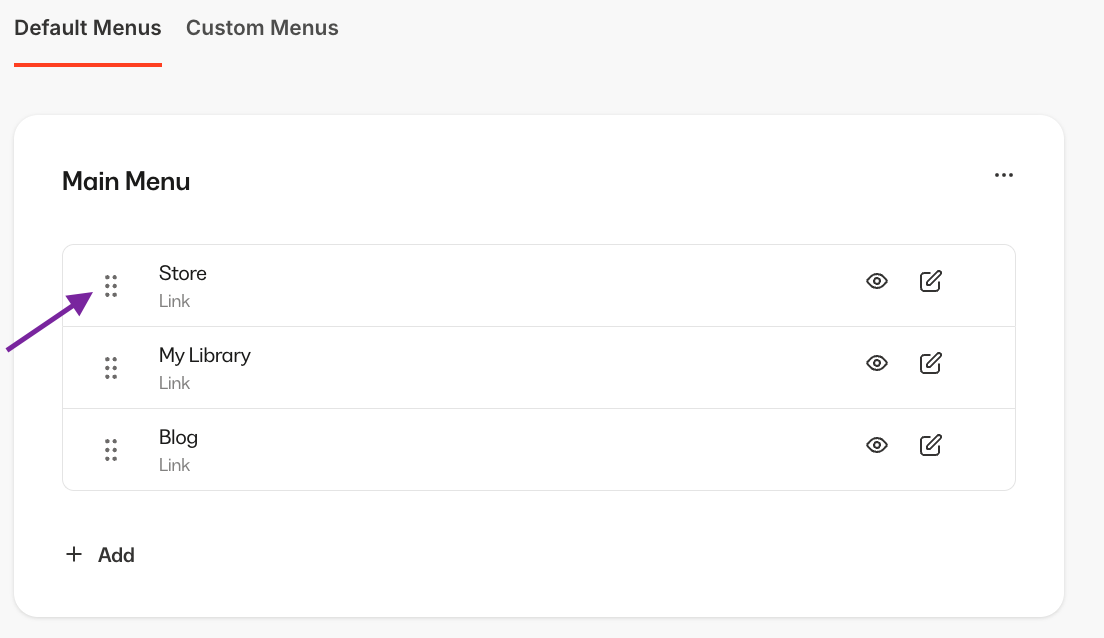The width and height of the screenshot is (1104, 638).
Task: Select the edit pencil icon for Blog
Action: pyautogui.click(x=930, y=445)
